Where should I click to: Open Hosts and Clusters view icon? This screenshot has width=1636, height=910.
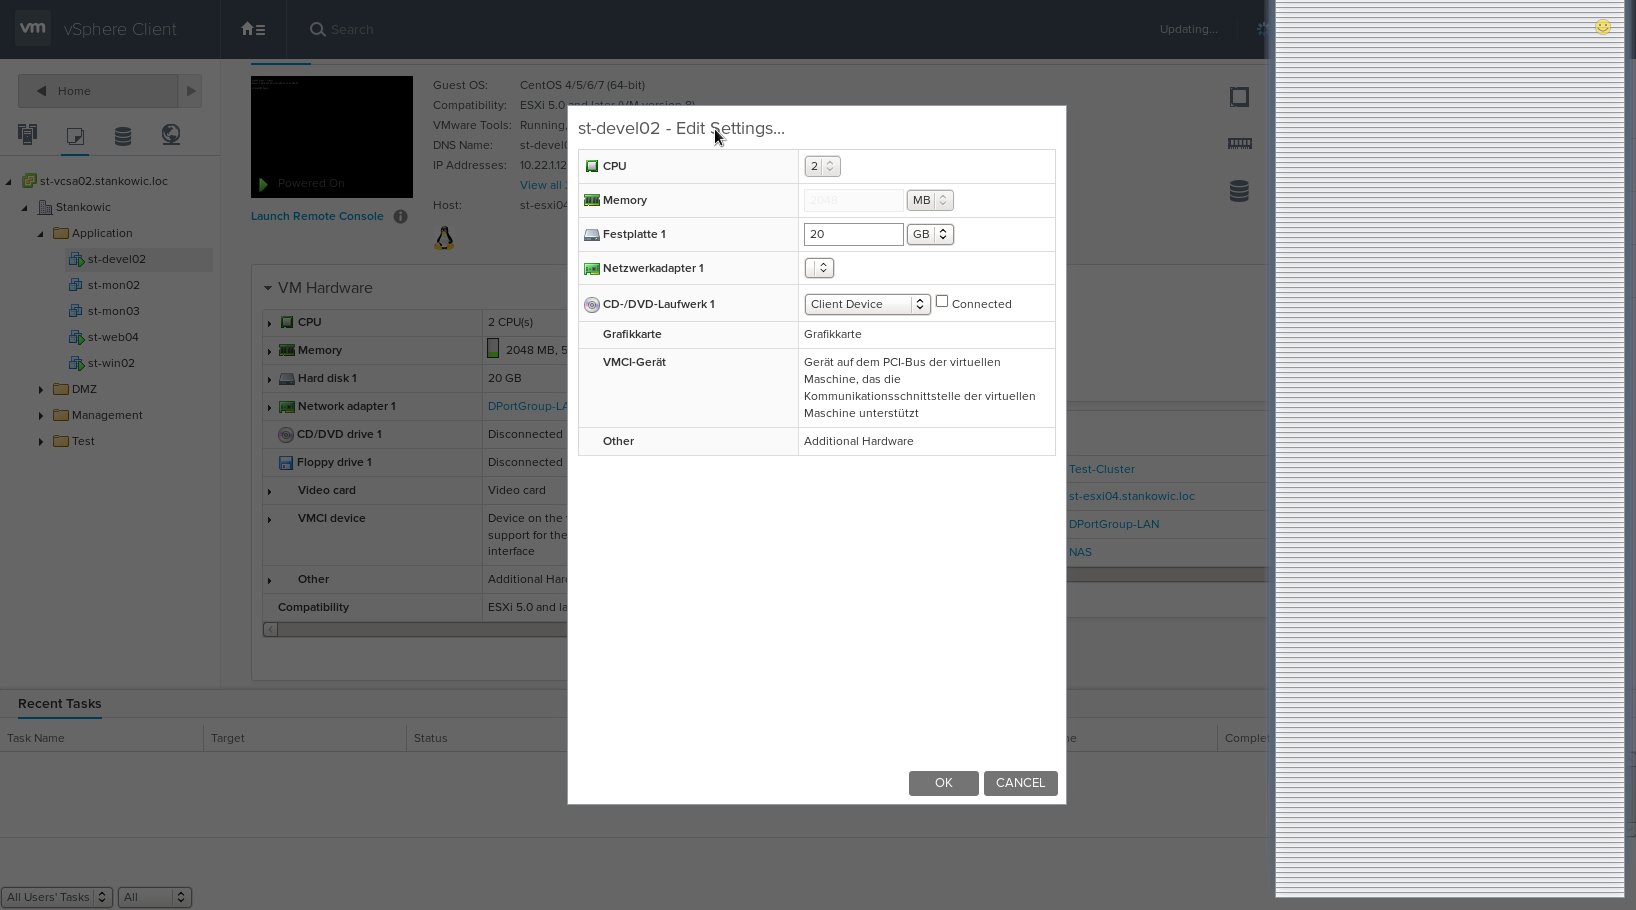[x=27, y=134]
